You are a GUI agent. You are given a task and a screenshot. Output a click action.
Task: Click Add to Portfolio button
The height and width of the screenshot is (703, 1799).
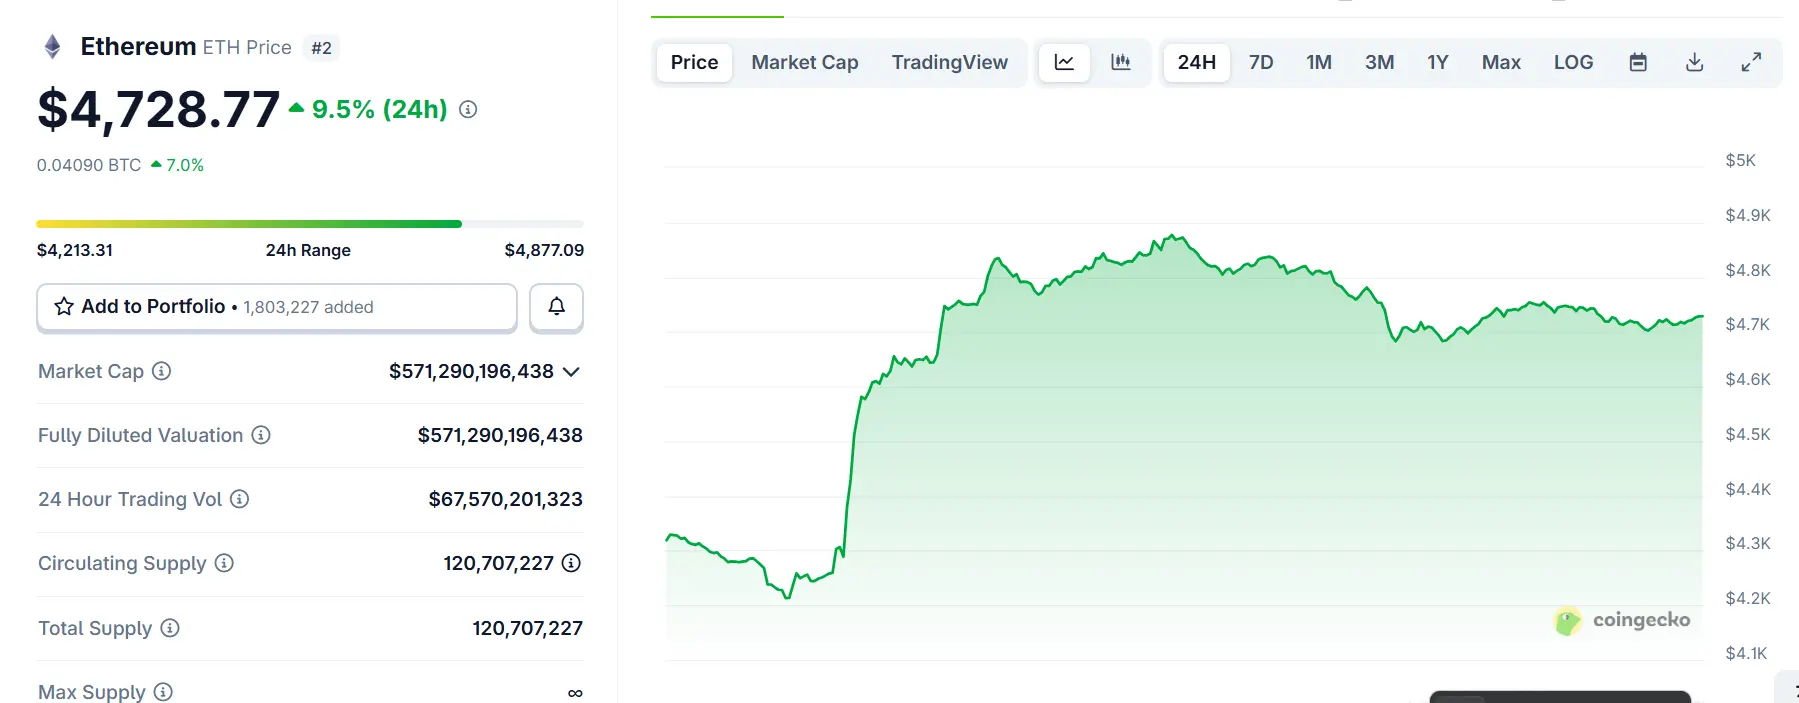point(277,307)
